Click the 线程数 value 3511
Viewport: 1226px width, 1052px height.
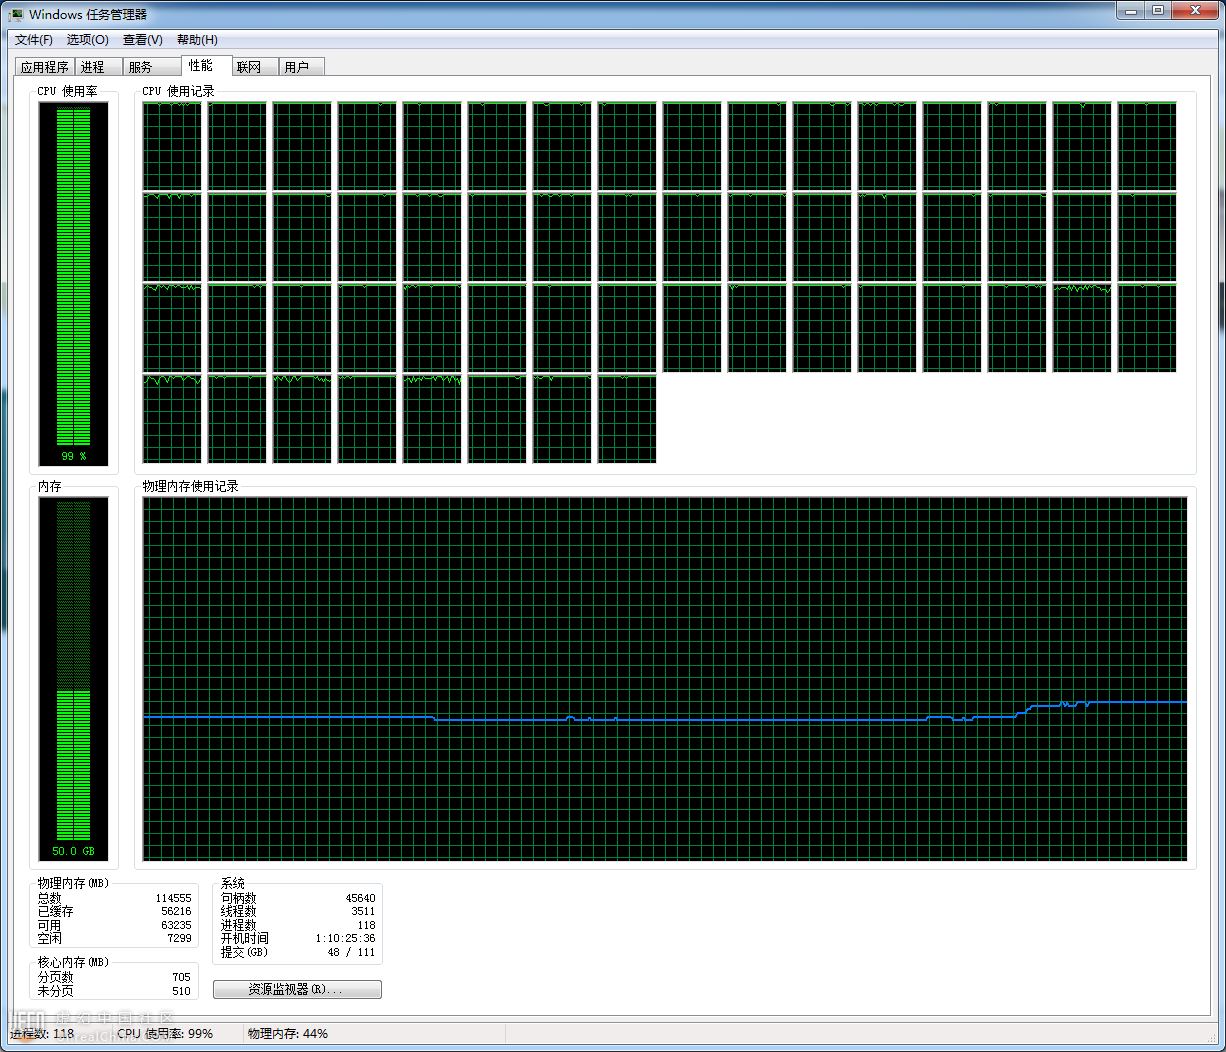coord(363,911)
